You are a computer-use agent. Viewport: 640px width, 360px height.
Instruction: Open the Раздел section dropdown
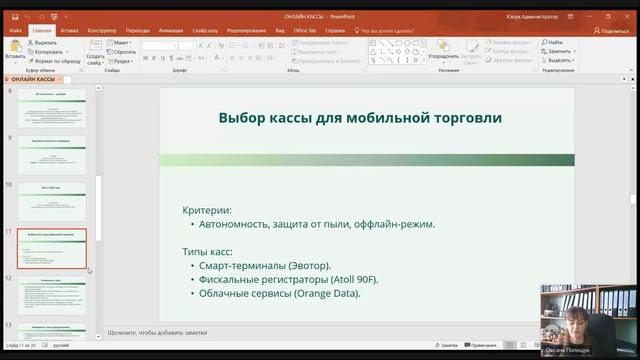(x=120, y=61)
